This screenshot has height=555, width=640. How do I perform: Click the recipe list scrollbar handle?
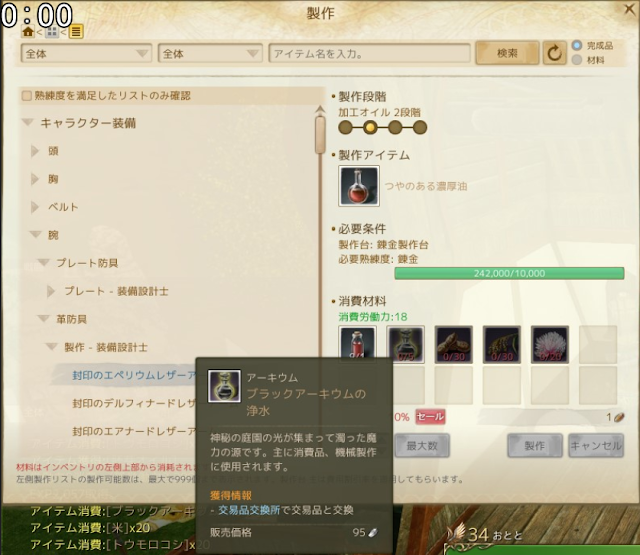click(x=320, y=135)
